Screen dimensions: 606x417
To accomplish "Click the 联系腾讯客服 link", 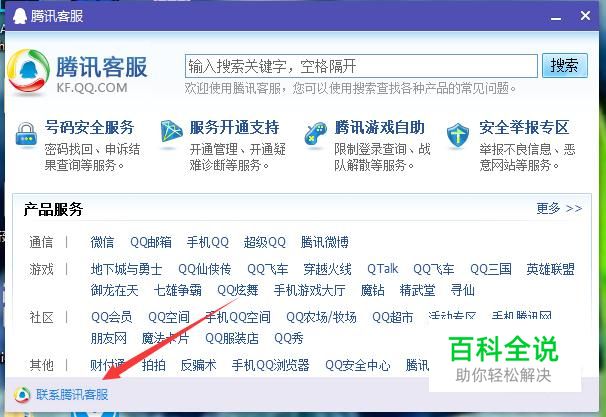I will [x=72, y=395].
